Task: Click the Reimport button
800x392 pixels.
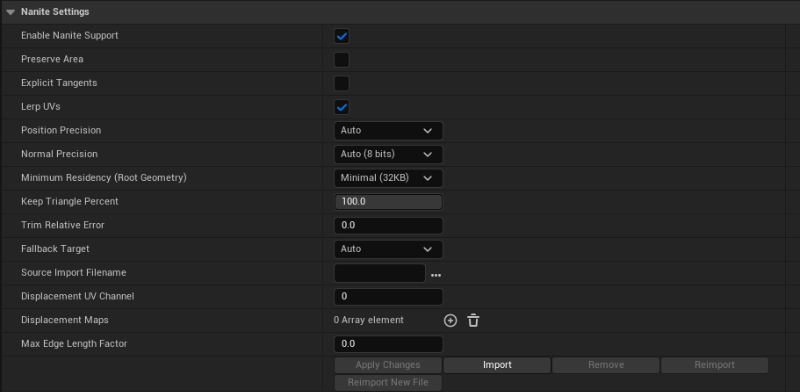Action: pos(714,365)
